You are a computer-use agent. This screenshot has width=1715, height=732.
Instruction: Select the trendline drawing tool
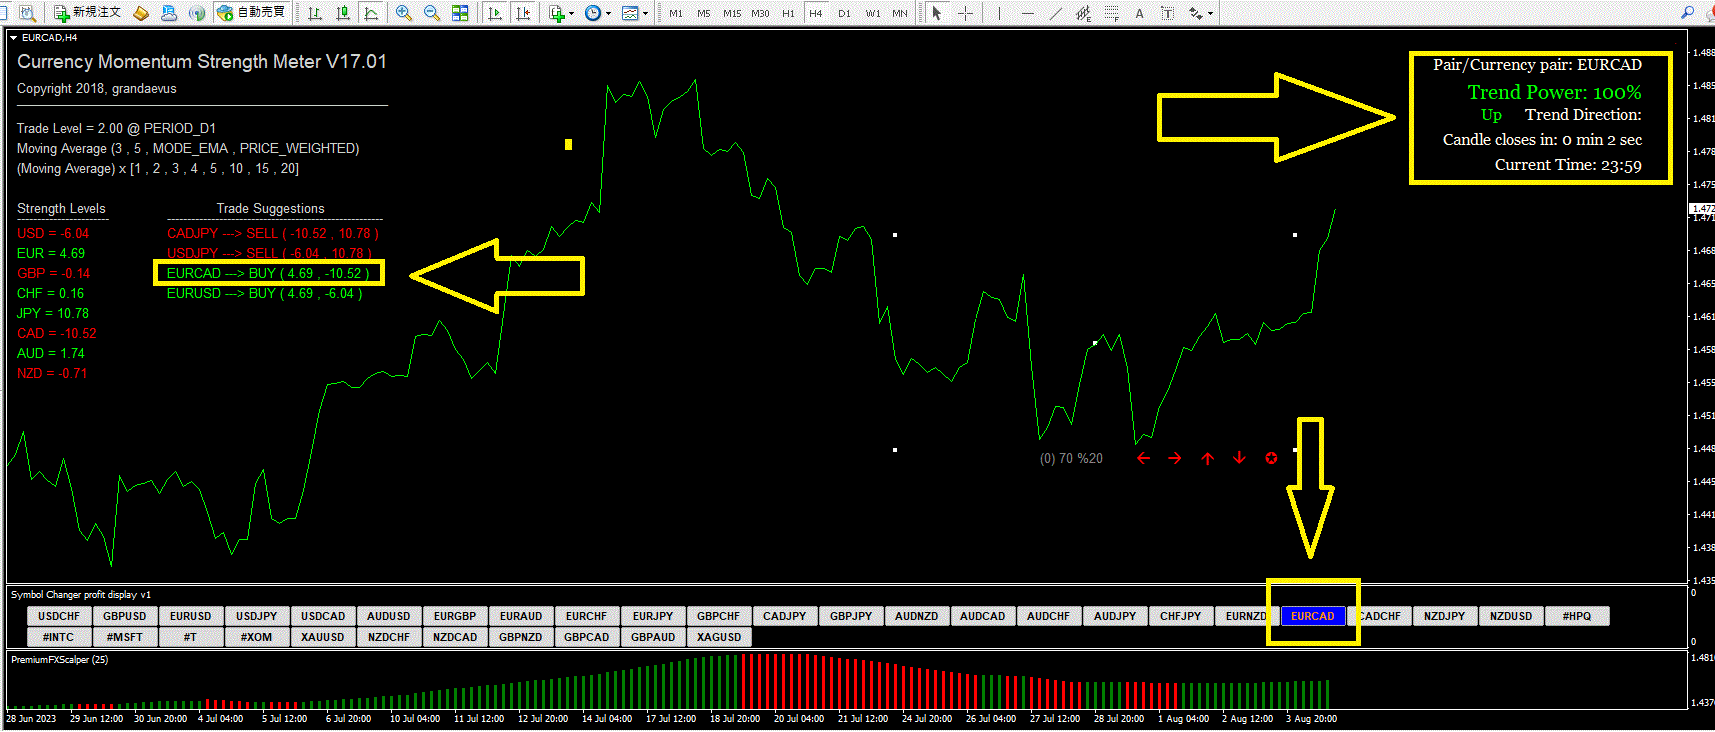tap(1056, 13)
